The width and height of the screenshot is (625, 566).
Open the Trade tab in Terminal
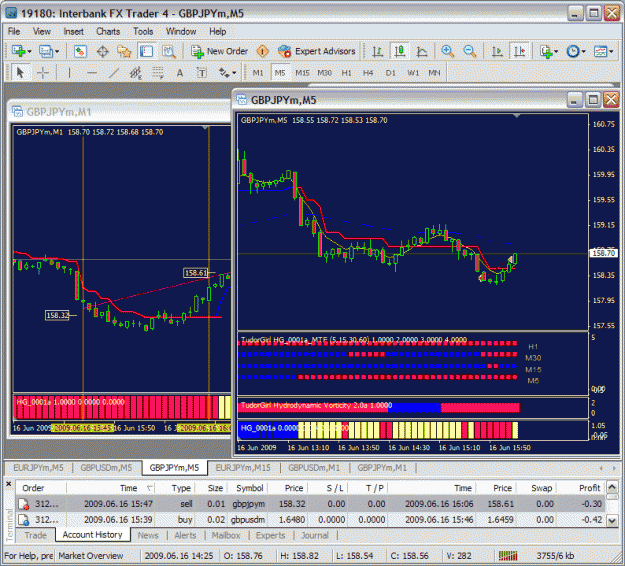35,535
